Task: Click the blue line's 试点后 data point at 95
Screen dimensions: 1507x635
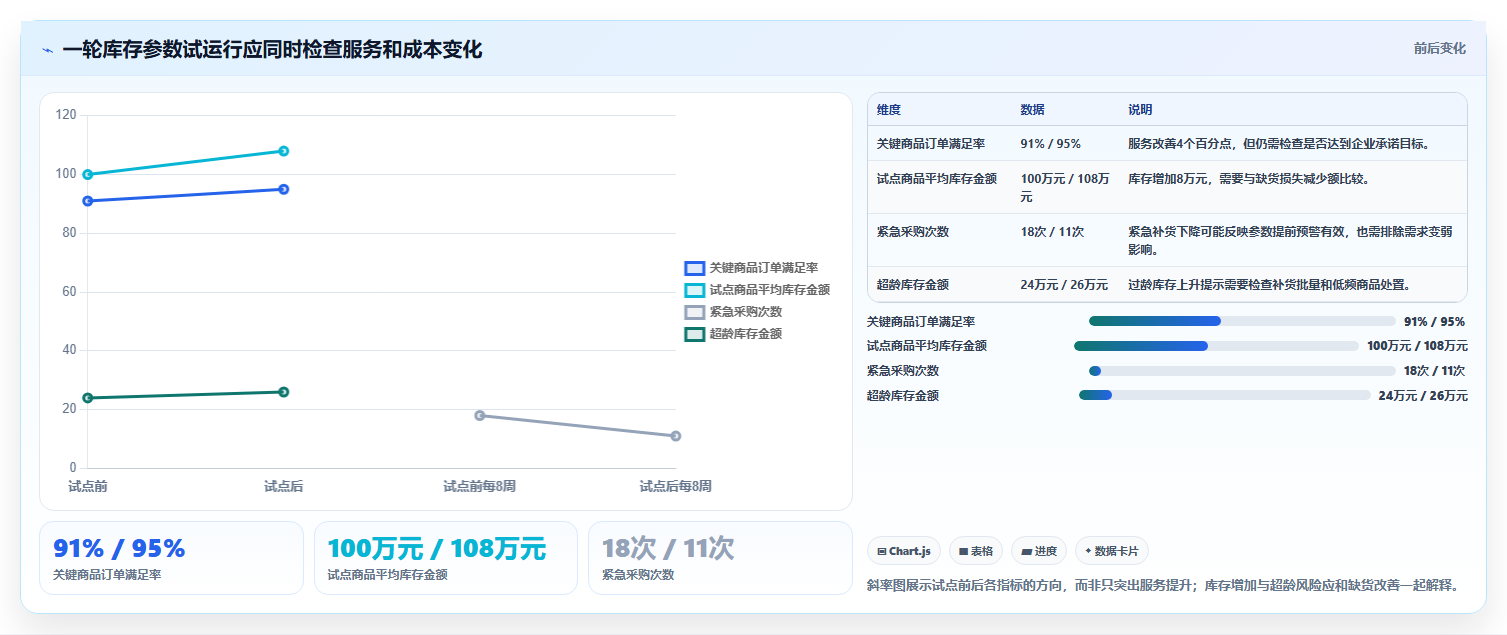Action: click(x=284, y=189)
